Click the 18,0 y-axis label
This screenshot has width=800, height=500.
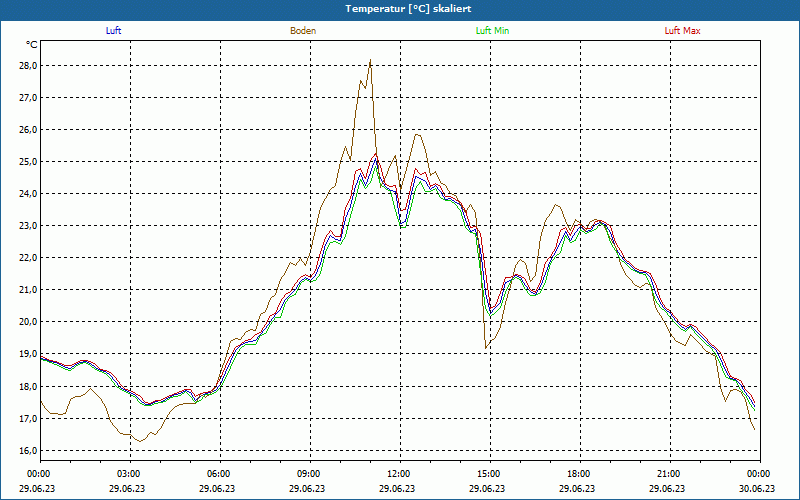pos(28,387)
